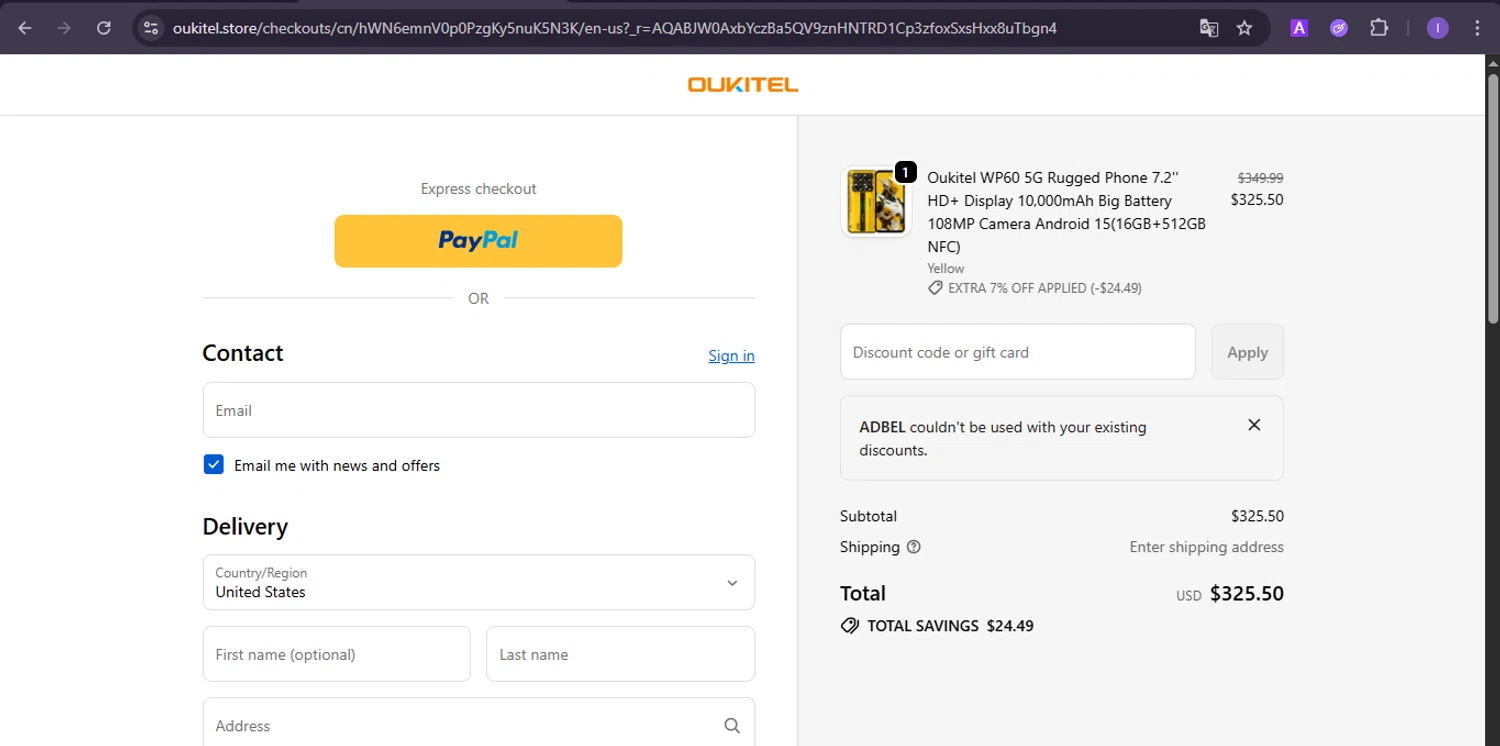This screenshot has width=1500, height=746.
Task: Click the address search magnifier icon
Action: 732,726
